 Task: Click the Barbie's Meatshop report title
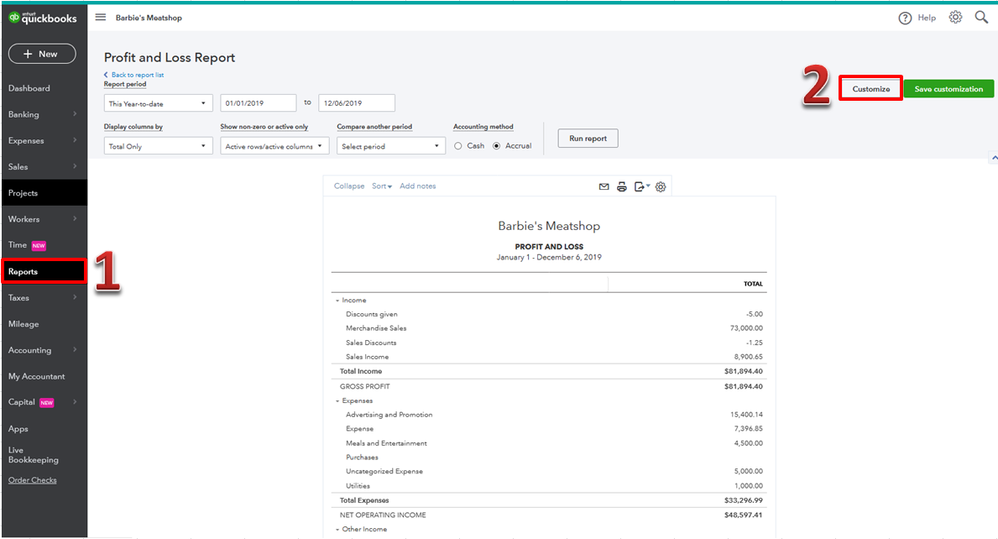pyautogui.click(x=549, y=226)
